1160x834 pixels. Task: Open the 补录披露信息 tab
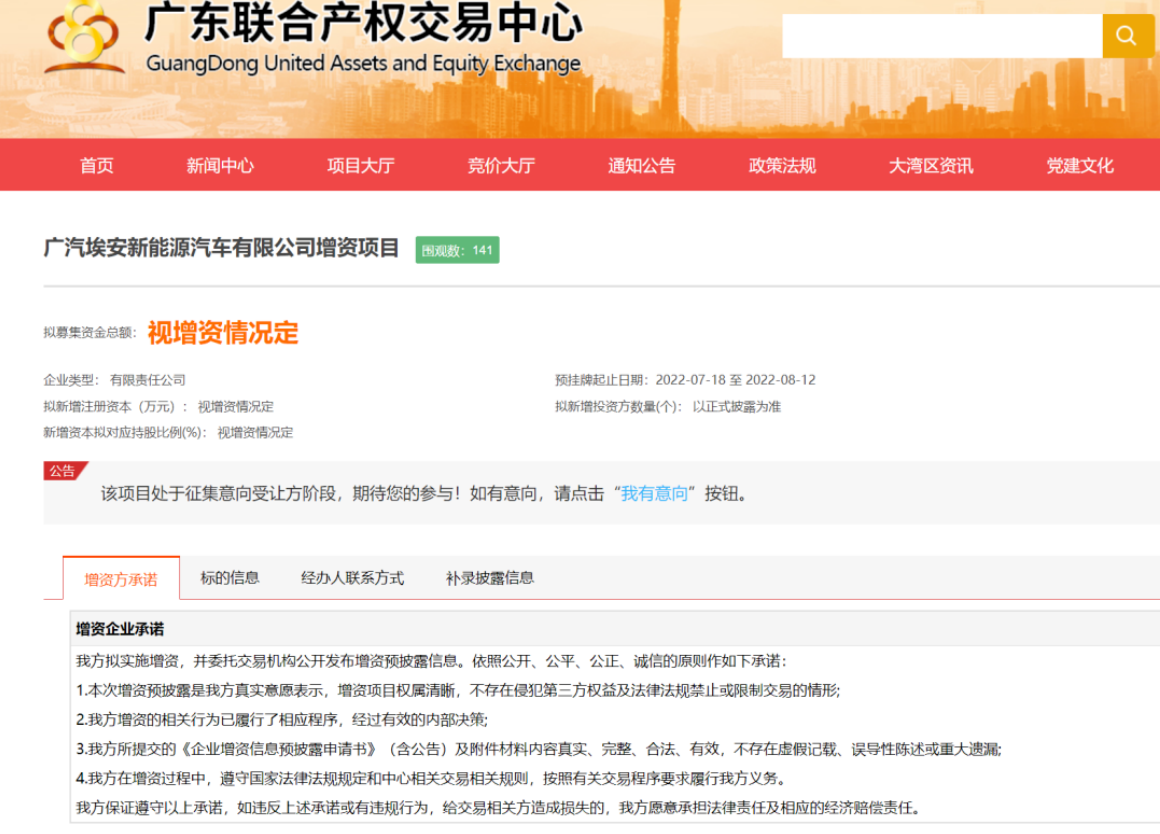click(489, 578)
